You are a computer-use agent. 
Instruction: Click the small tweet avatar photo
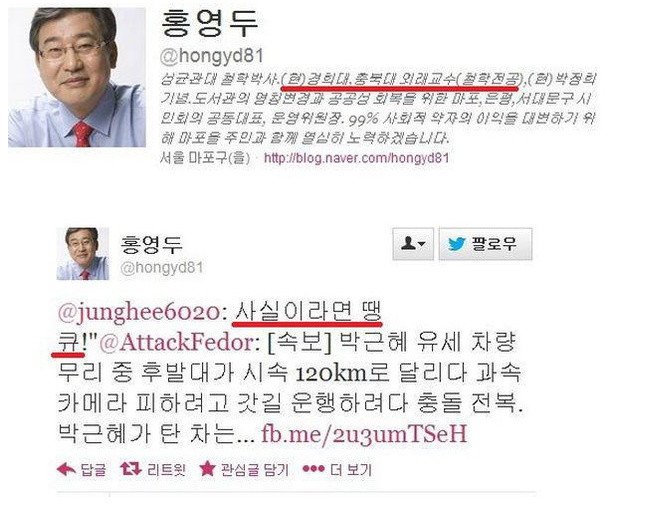click(x=83, y=254)
